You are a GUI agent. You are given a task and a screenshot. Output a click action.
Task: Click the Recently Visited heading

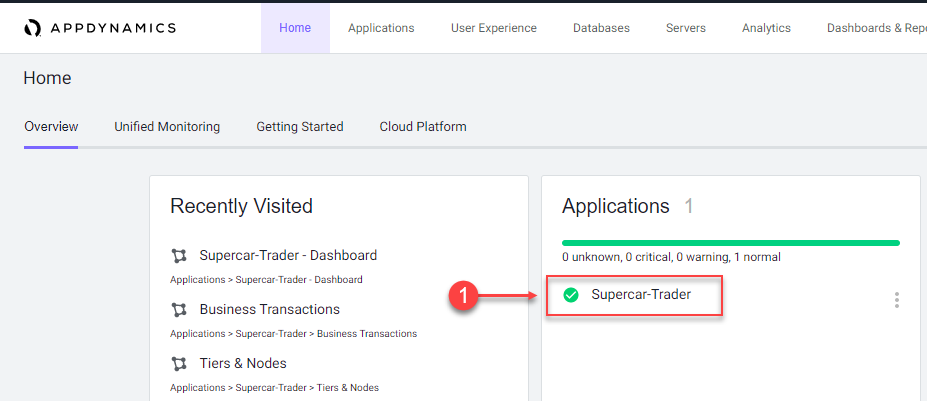241,206
